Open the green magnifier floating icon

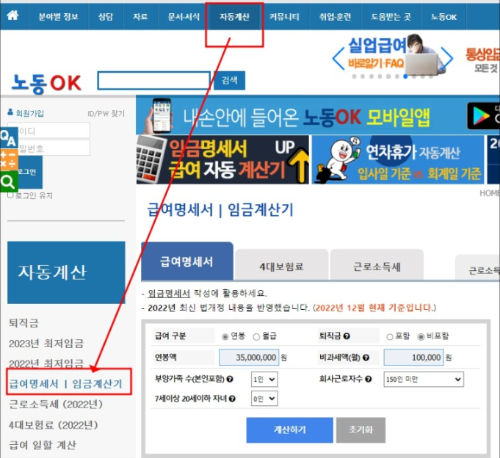pyautogui.click(x=9, y=182)
